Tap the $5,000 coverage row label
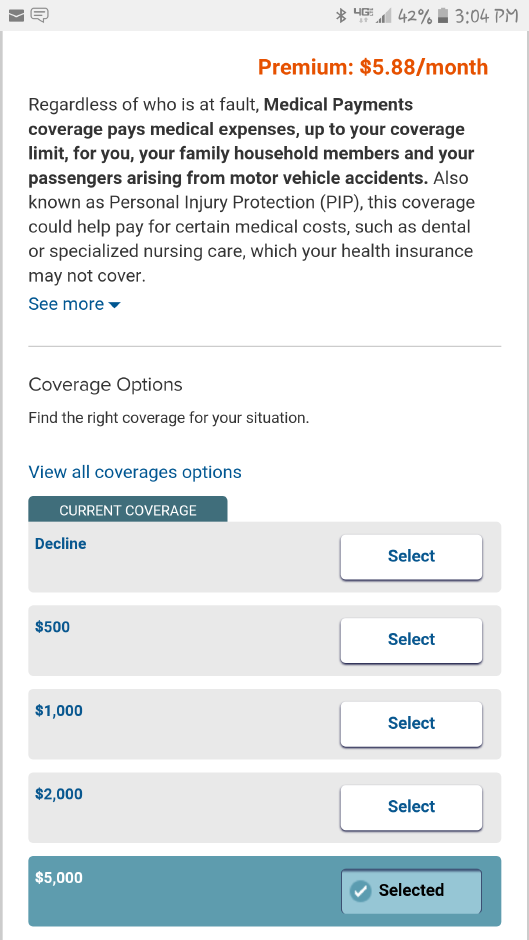Screen dimensions: 529x940 pos(59,878)
